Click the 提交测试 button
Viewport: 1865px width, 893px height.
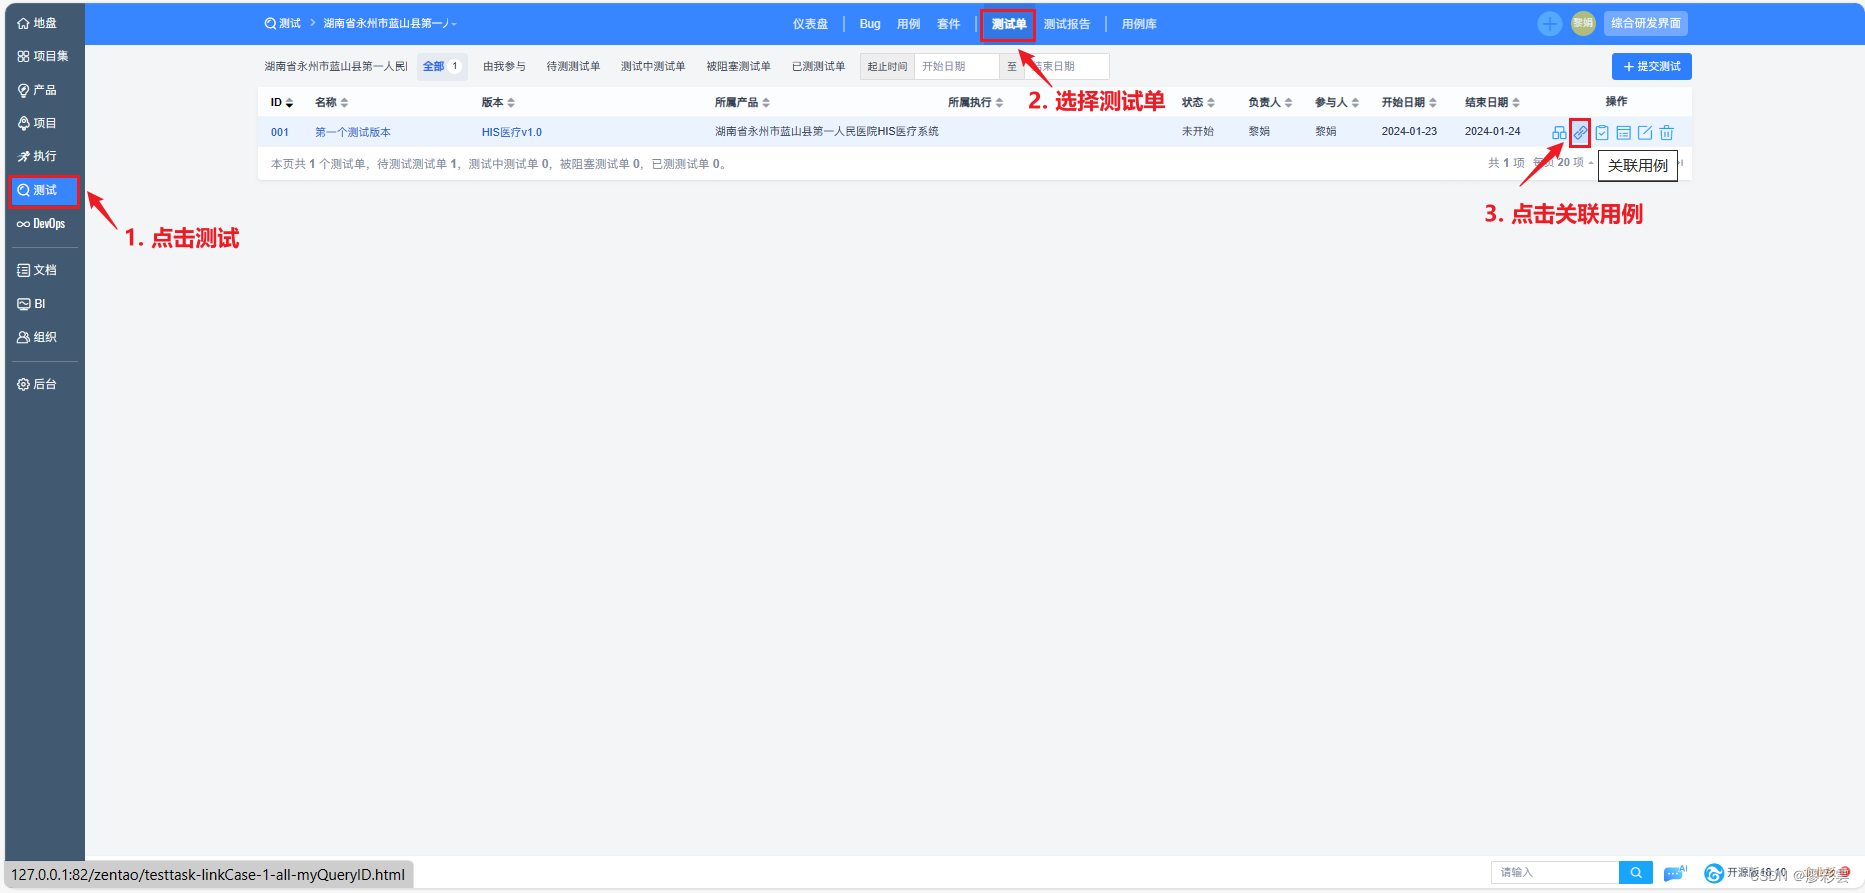(x=1651, y=66)
